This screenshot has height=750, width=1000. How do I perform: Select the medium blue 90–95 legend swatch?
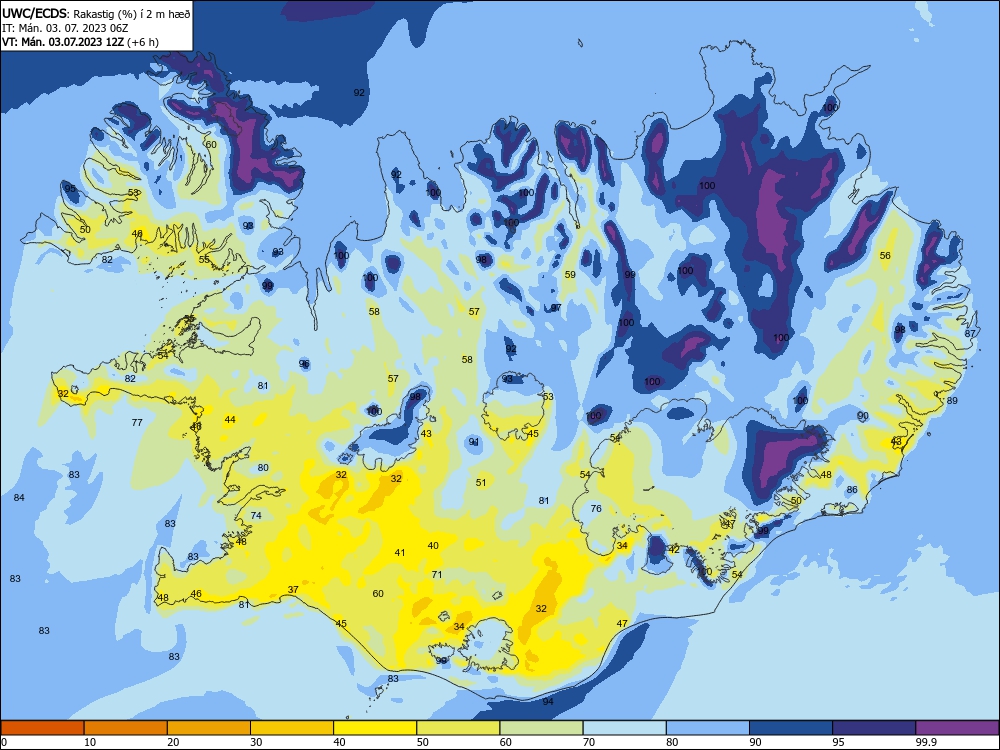[791, 728]
